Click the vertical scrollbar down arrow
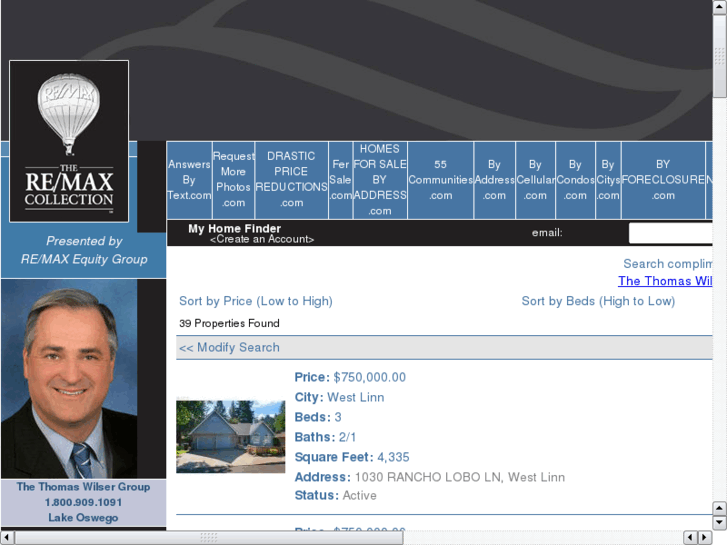 [720, 522]
